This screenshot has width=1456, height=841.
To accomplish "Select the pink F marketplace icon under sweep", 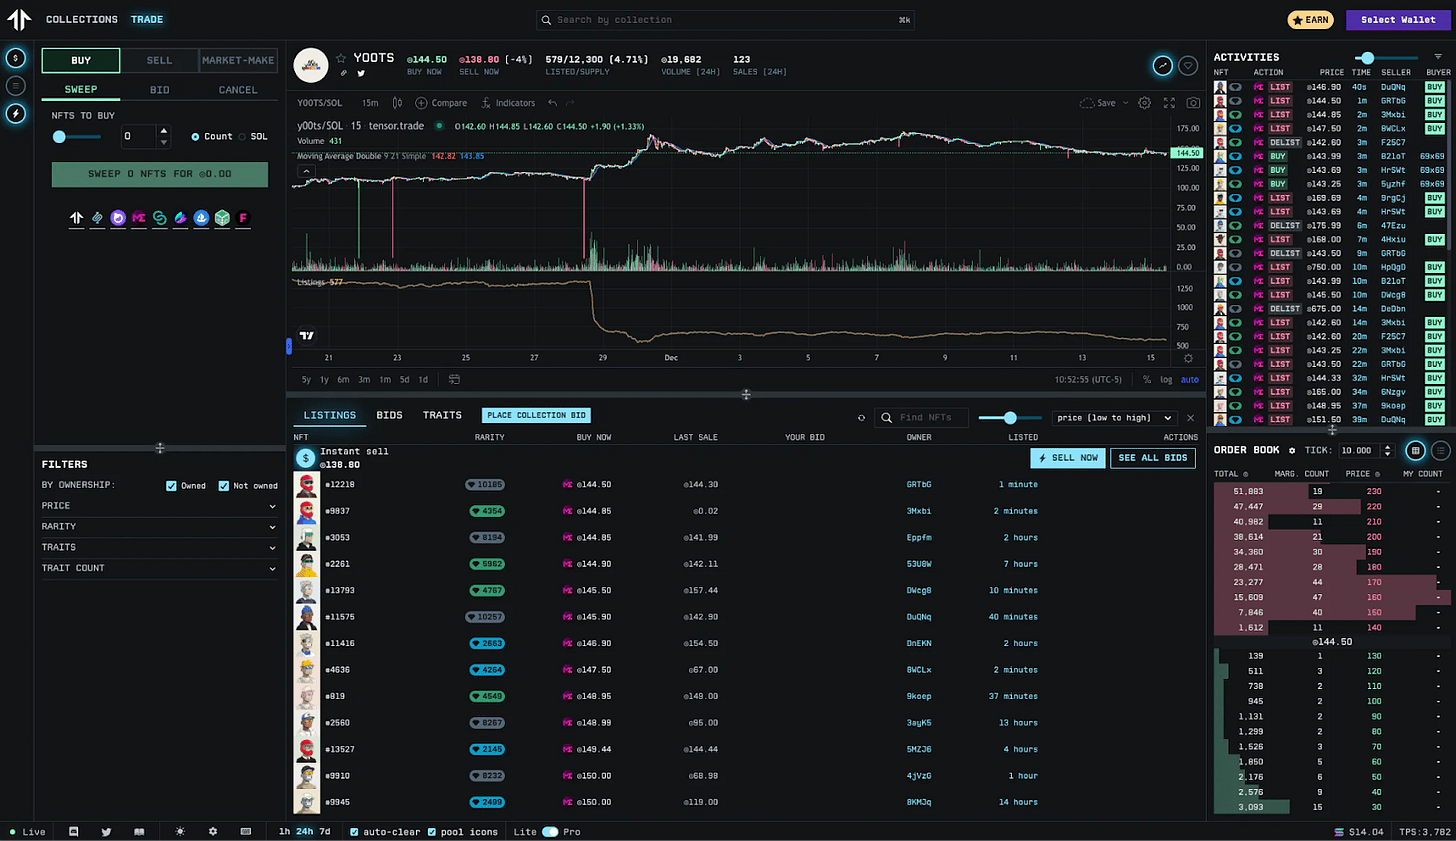I will 243,218.
